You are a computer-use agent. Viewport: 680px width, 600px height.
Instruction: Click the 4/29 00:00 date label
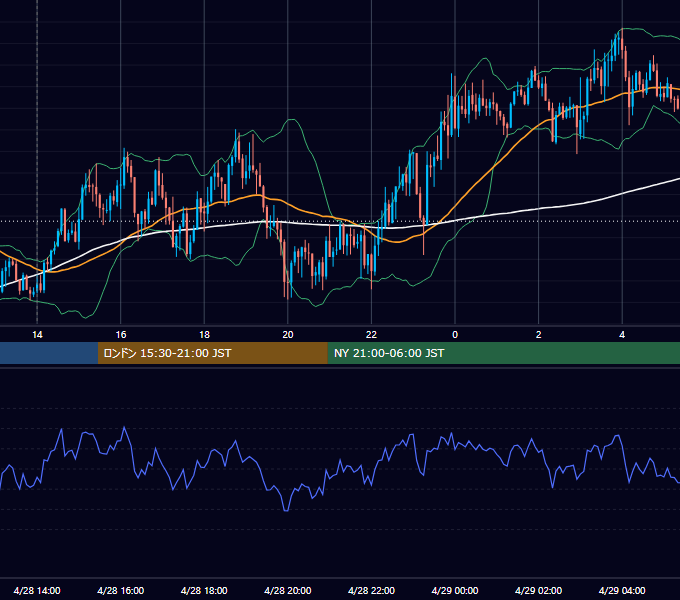pyautogui.click(x=455, y=590)
